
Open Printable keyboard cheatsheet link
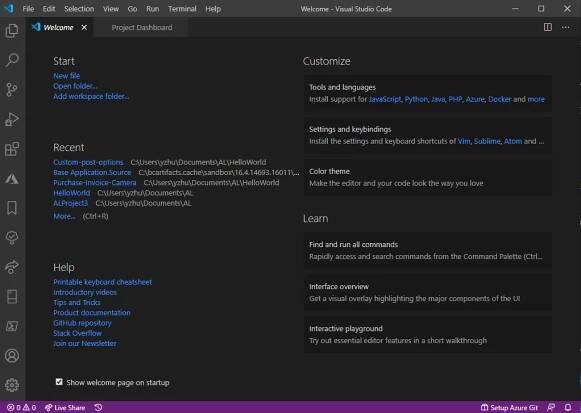102,282
